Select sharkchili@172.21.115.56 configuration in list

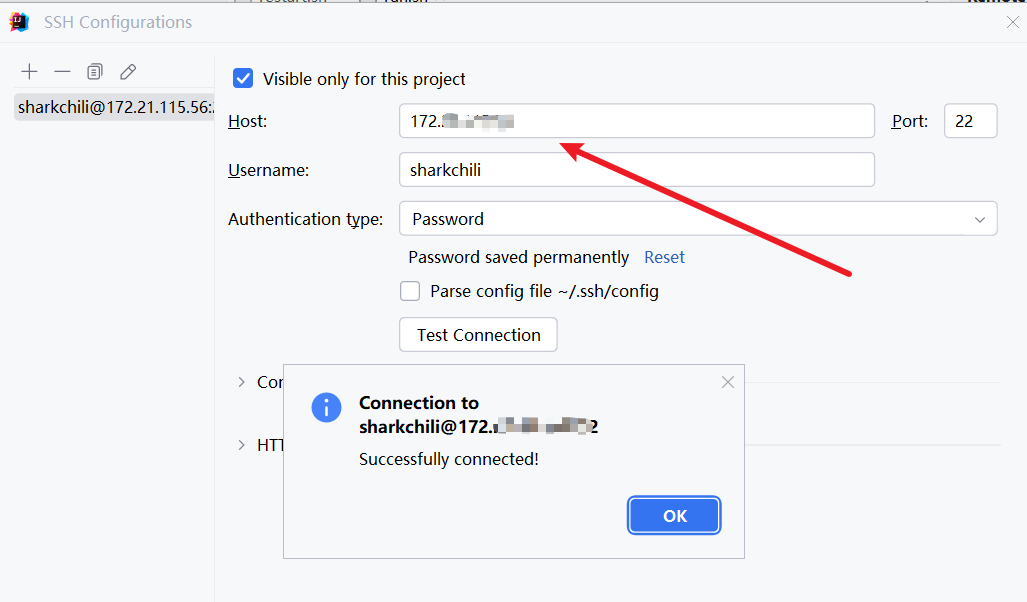[114, 107]
